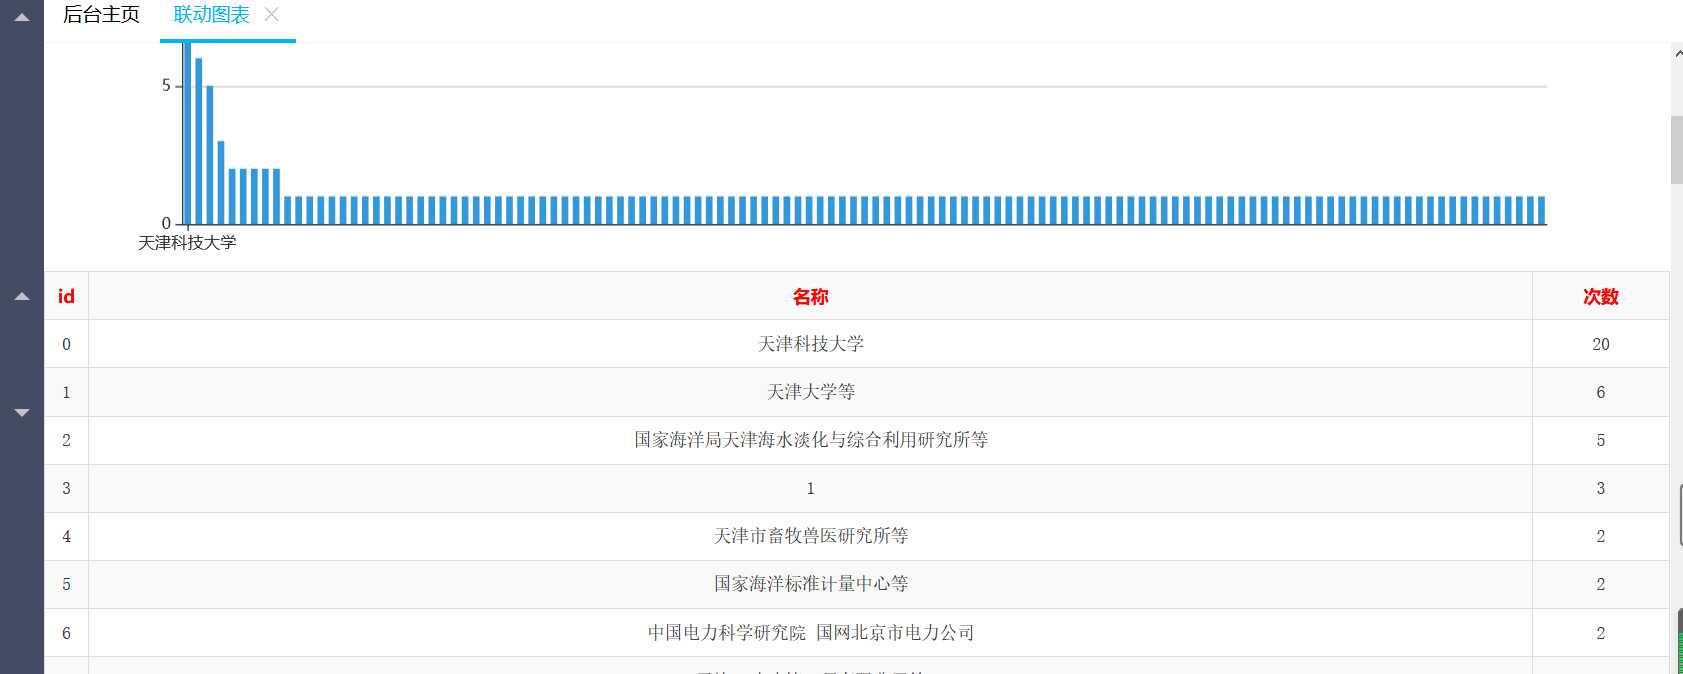Click the sidebar down arrow
Screen dimensions: 1683x674
[x=22, y=412]
